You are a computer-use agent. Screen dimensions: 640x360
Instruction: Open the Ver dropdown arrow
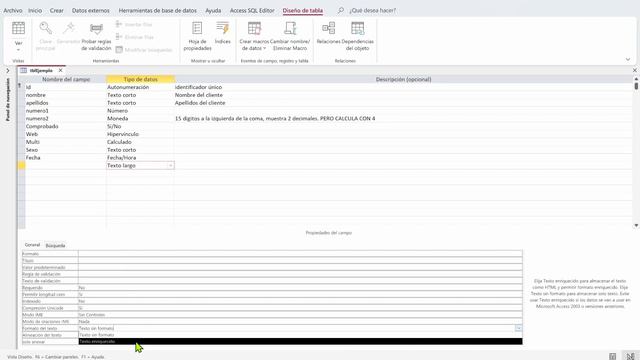point(18,50)
